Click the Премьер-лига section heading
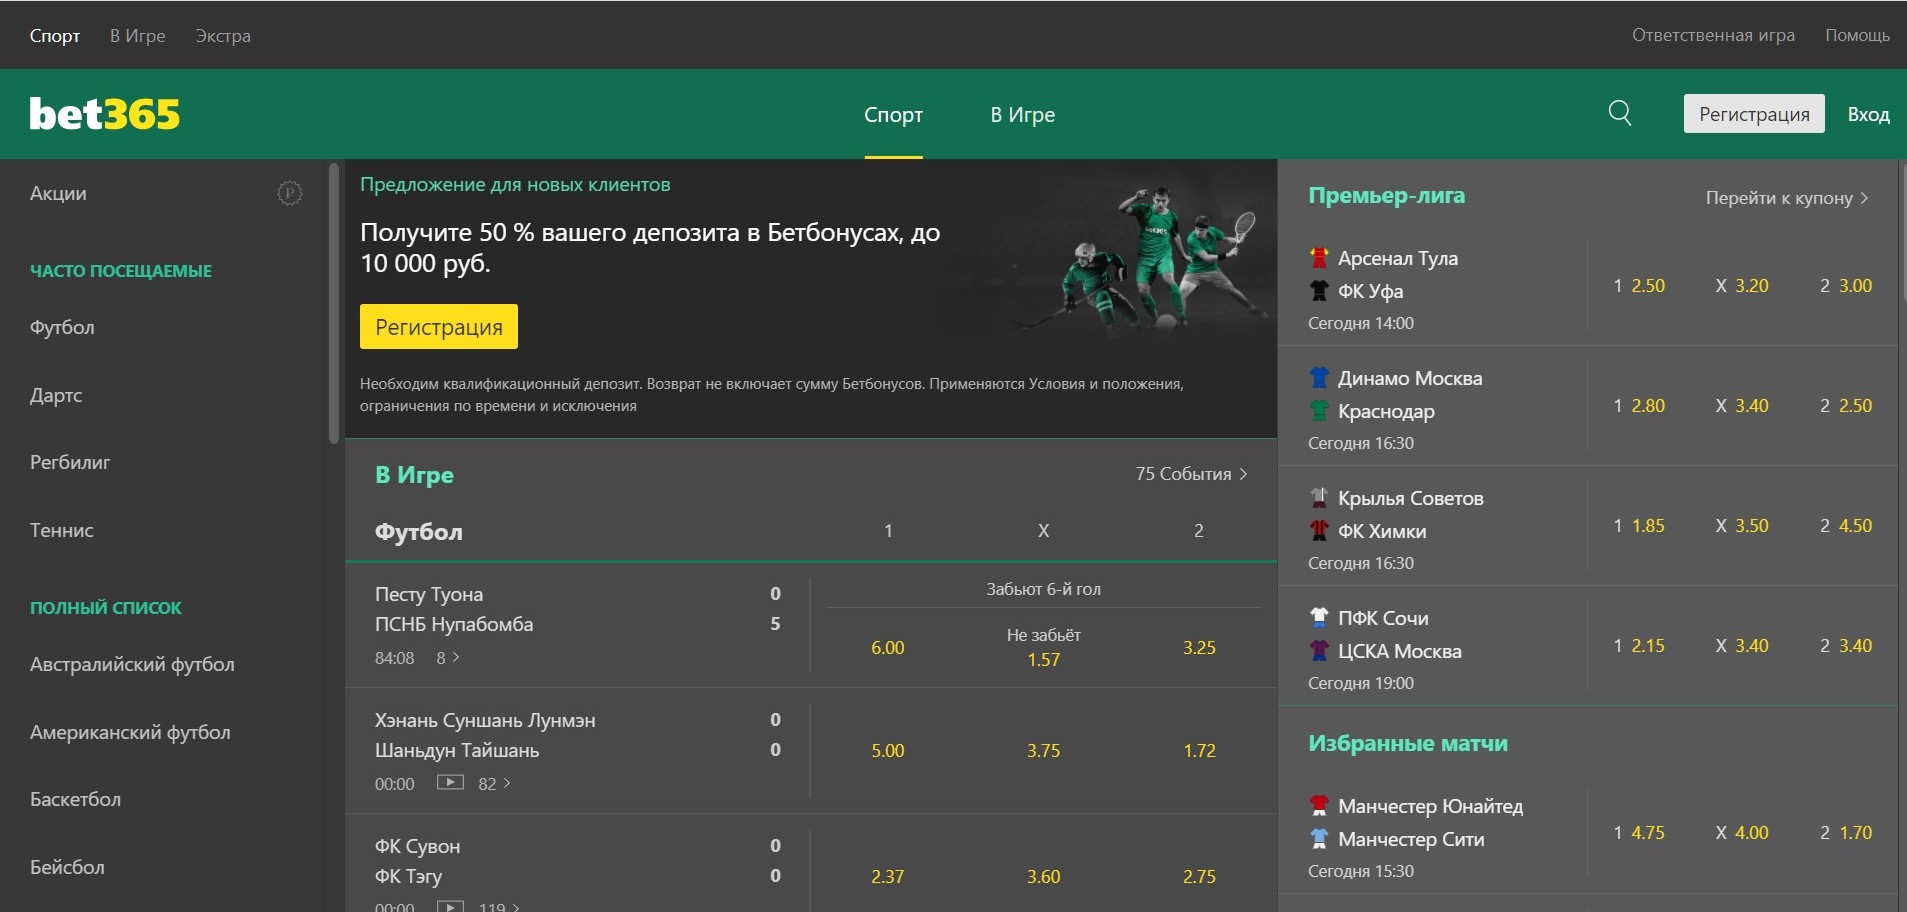This screenshot has height=912, width=1907. 1386,196
